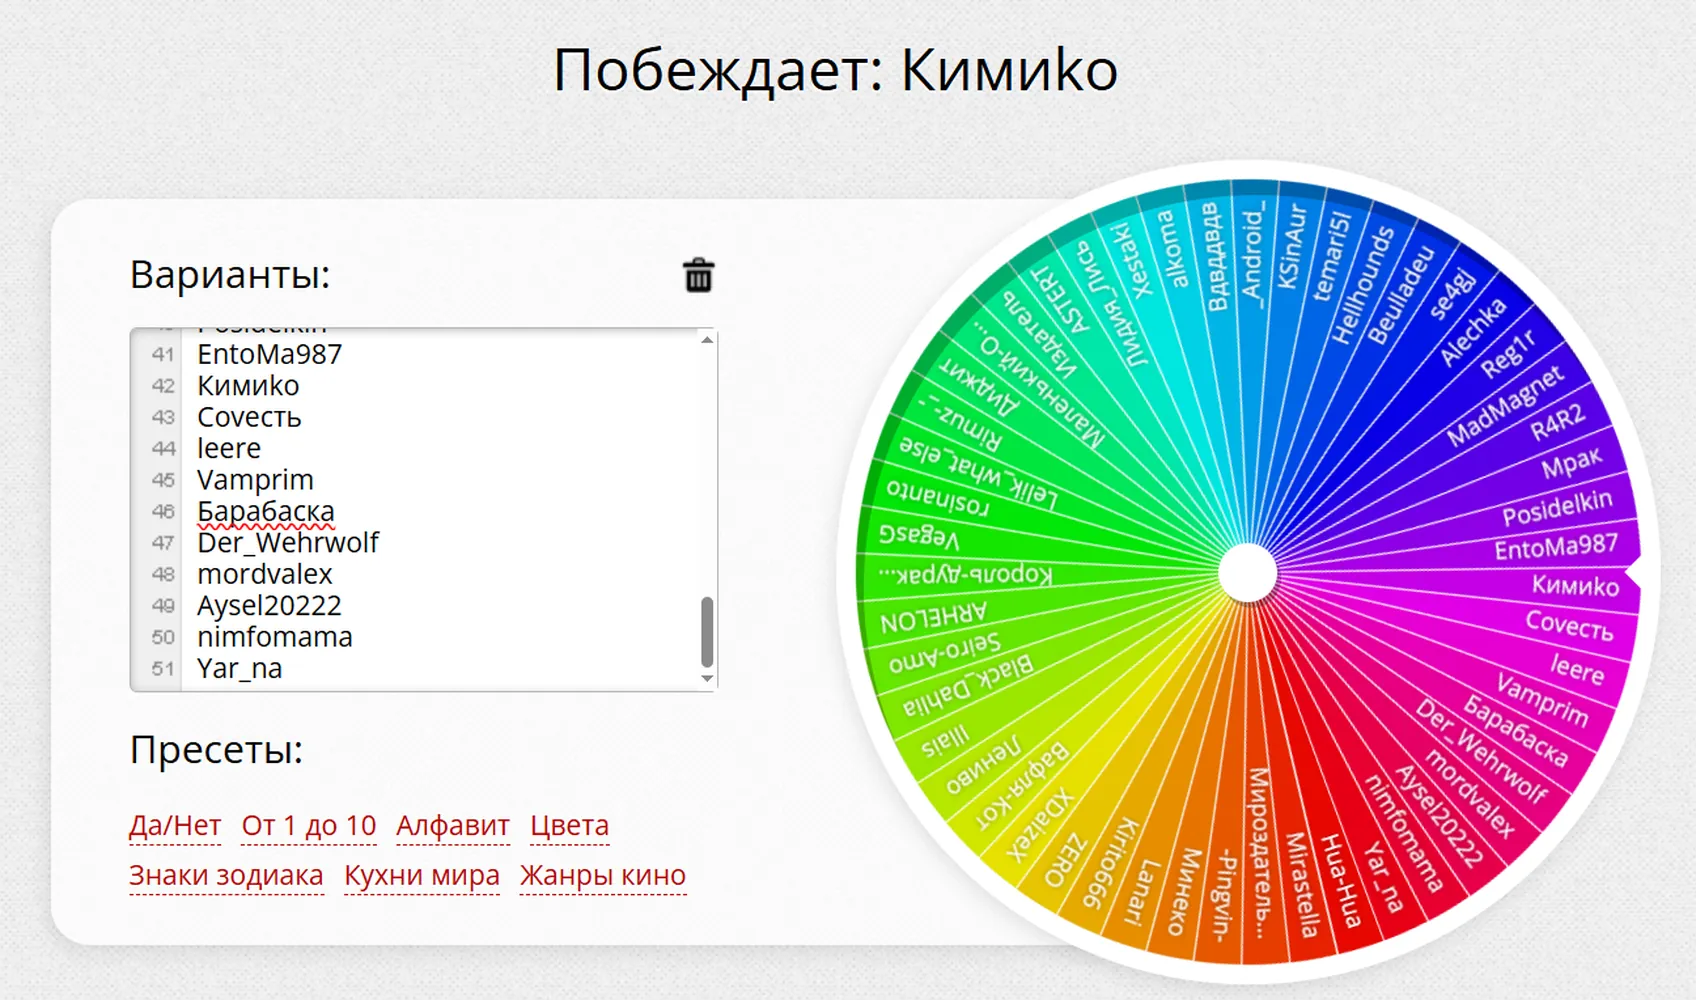
Task: Select the Да/Нет preset
Action: 175,825
